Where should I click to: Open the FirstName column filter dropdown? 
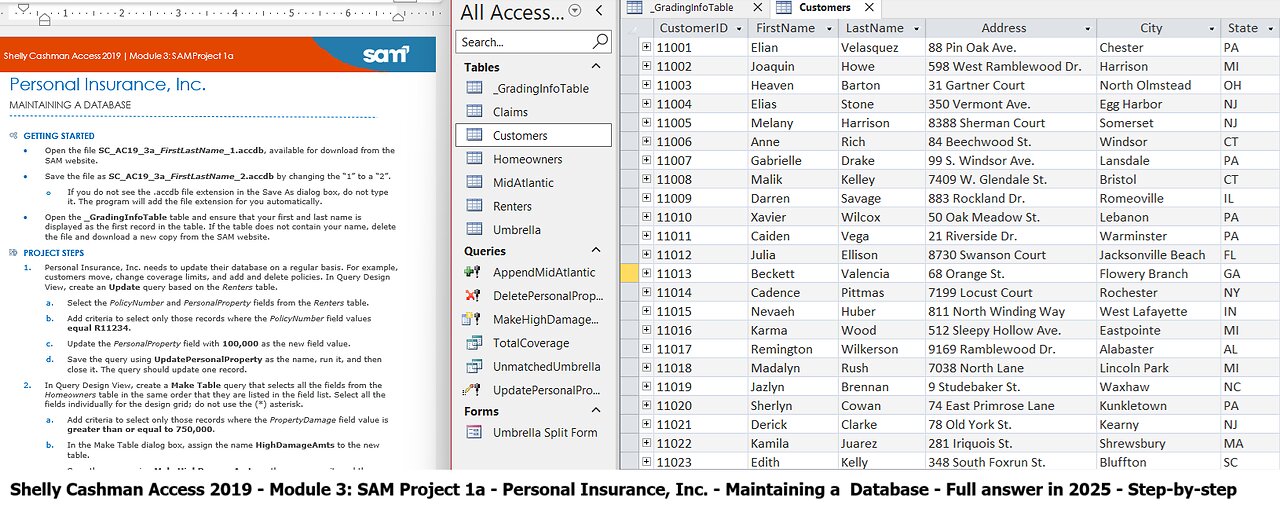tap(827, 28)
